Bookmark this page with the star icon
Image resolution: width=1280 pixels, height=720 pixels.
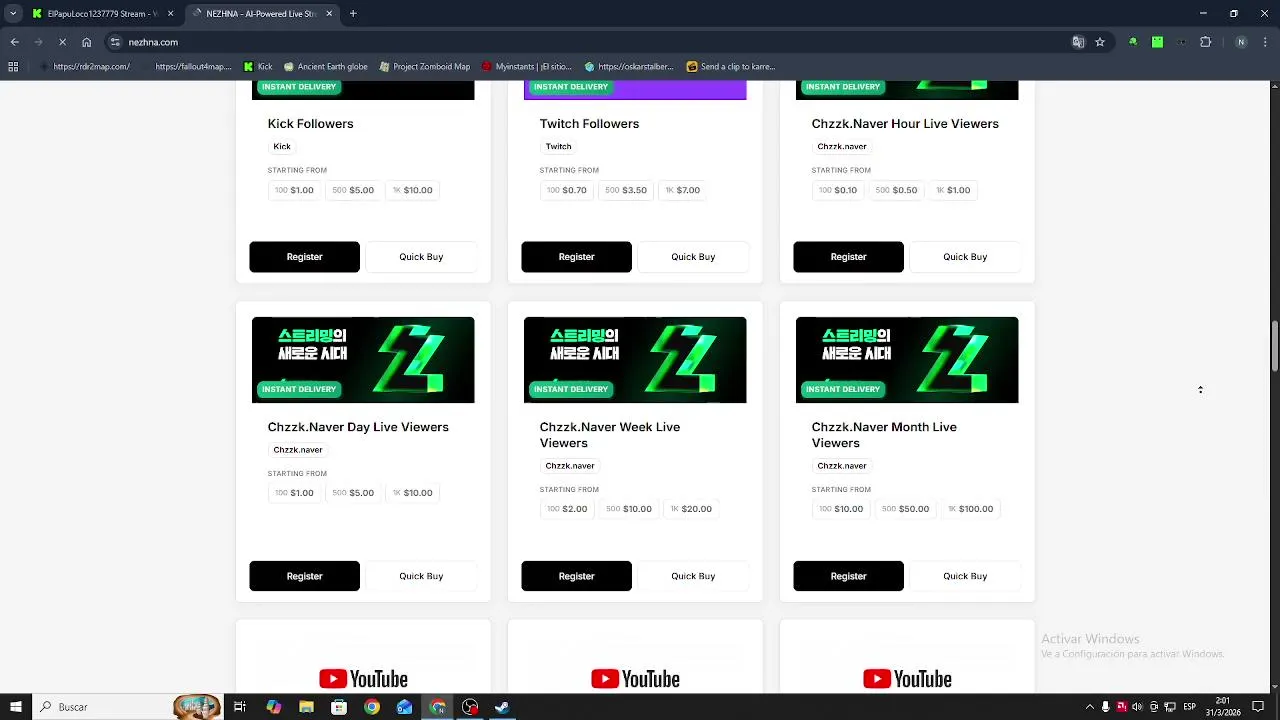click(1100, 42)
